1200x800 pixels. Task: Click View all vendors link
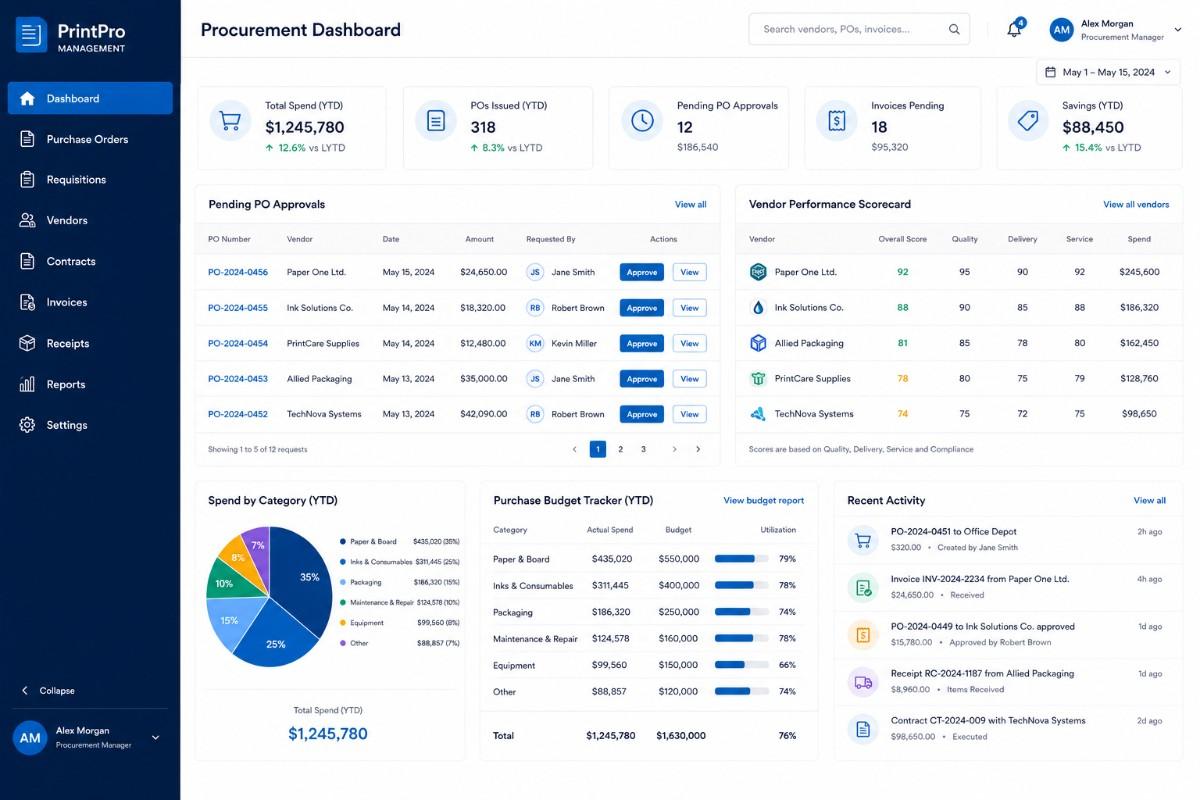tap(1136, 204)
